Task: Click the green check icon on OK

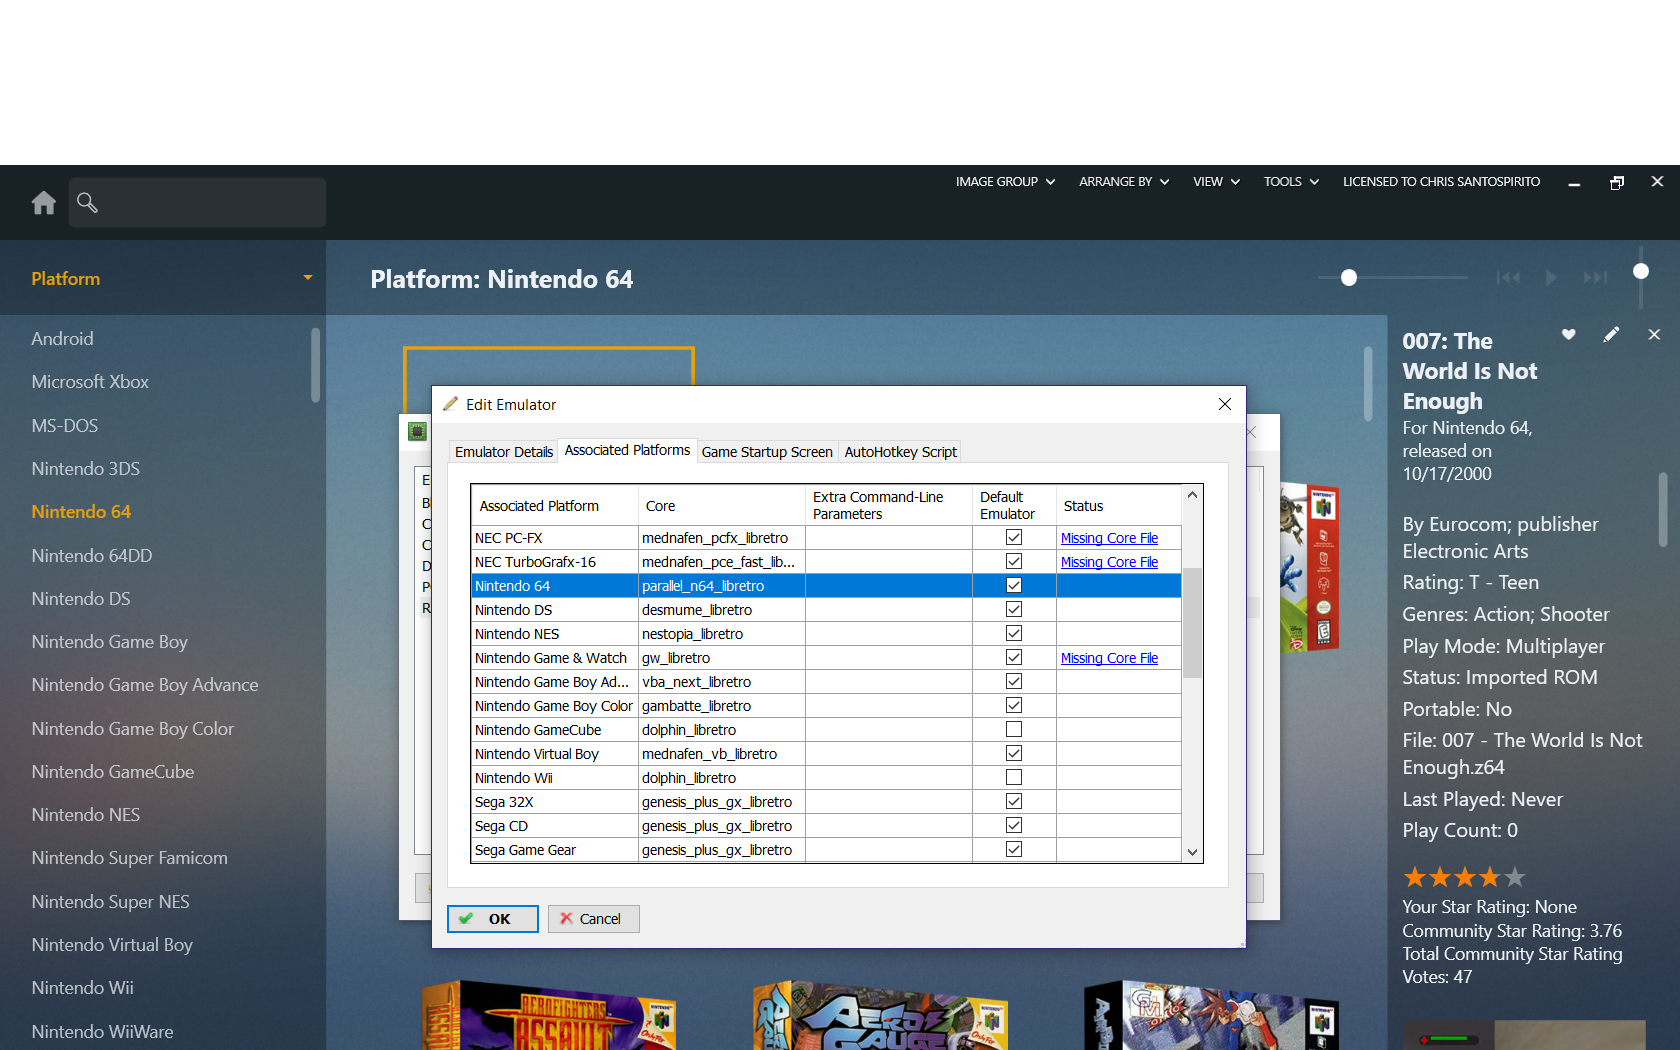Action: (x=466, y=918)
